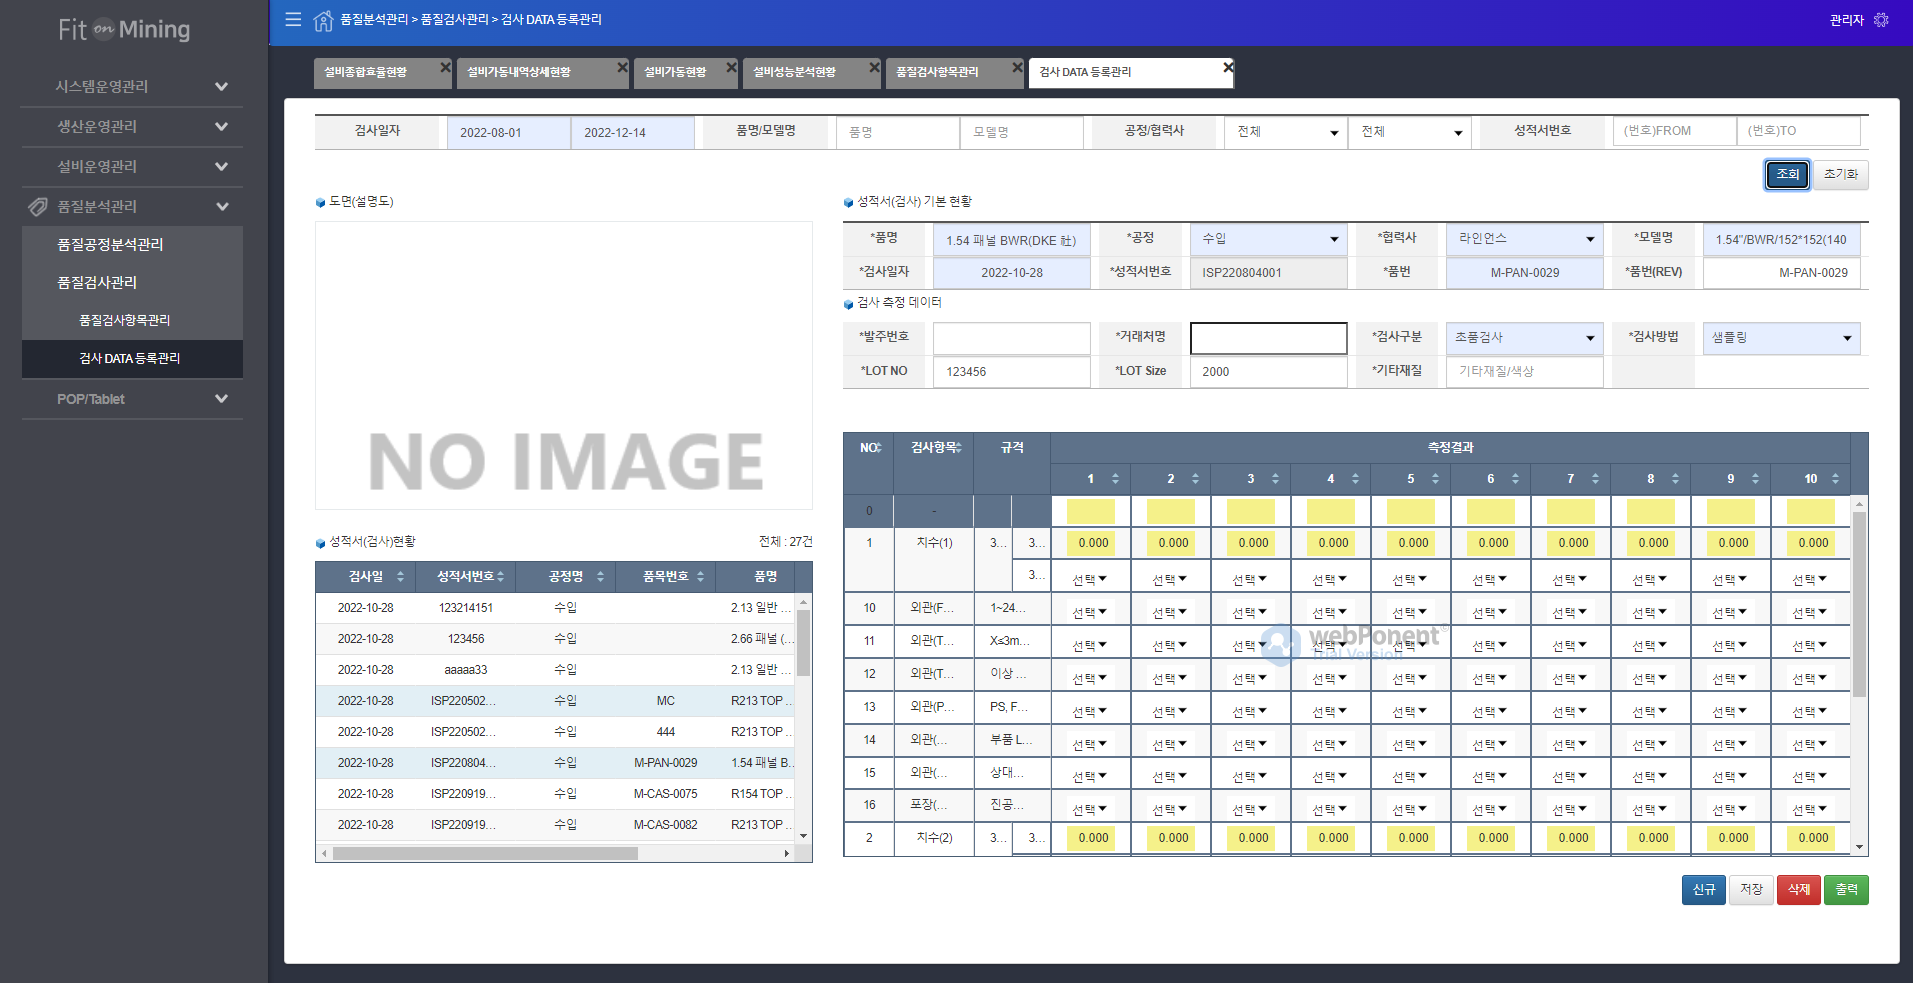Click the home icon in breadcrumb
This screenshot has width=1913, height=983.
[323, 20]
